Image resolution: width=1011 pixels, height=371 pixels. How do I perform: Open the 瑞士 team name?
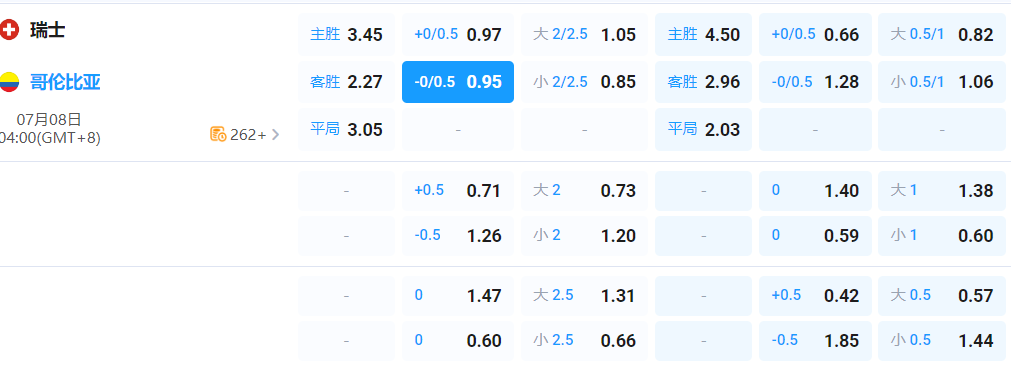[x=47, y=30]
